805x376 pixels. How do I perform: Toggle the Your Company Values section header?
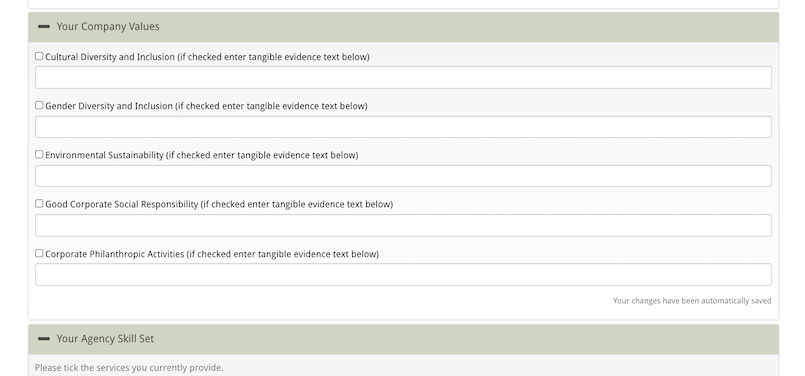403,27
